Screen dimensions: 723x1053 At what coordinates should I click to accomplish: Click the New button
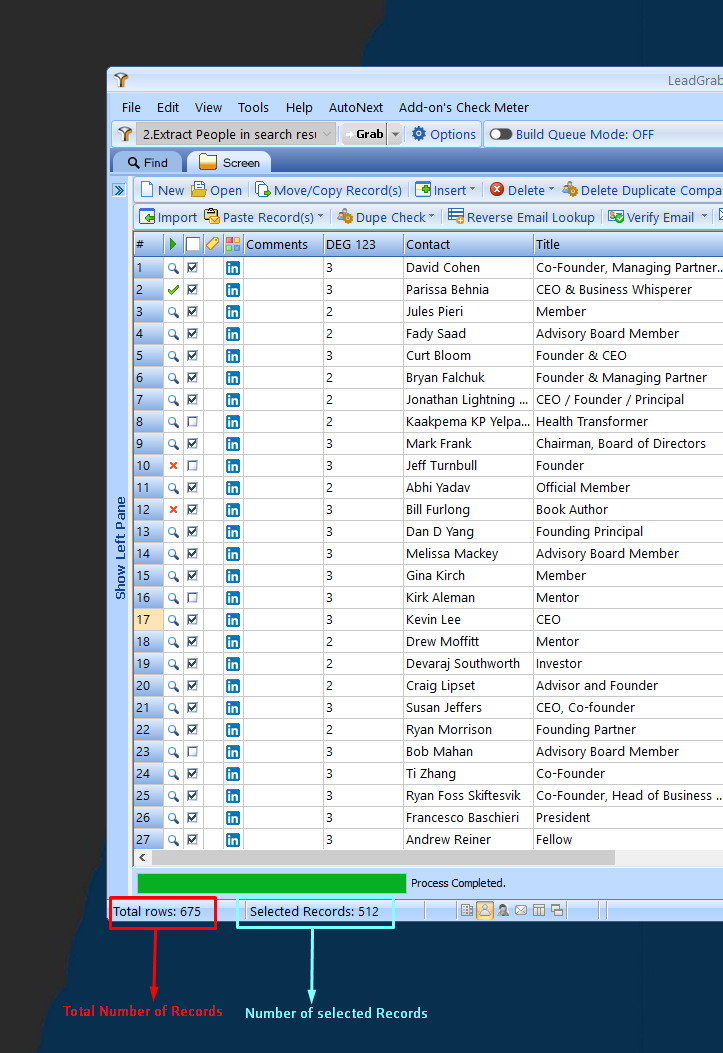point(162,190)
